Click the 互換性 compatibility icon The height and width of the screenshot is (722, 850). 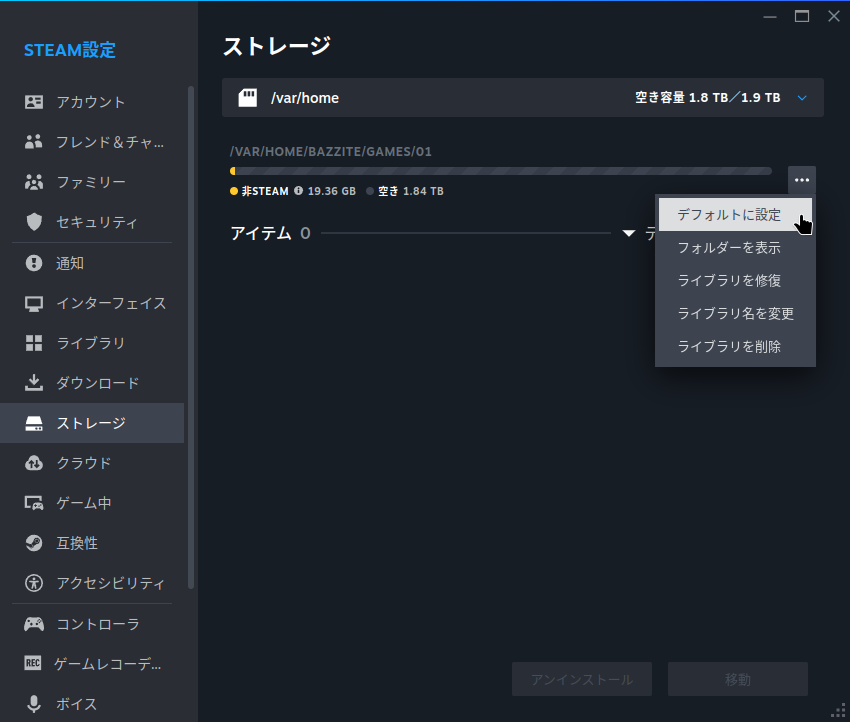33,543
